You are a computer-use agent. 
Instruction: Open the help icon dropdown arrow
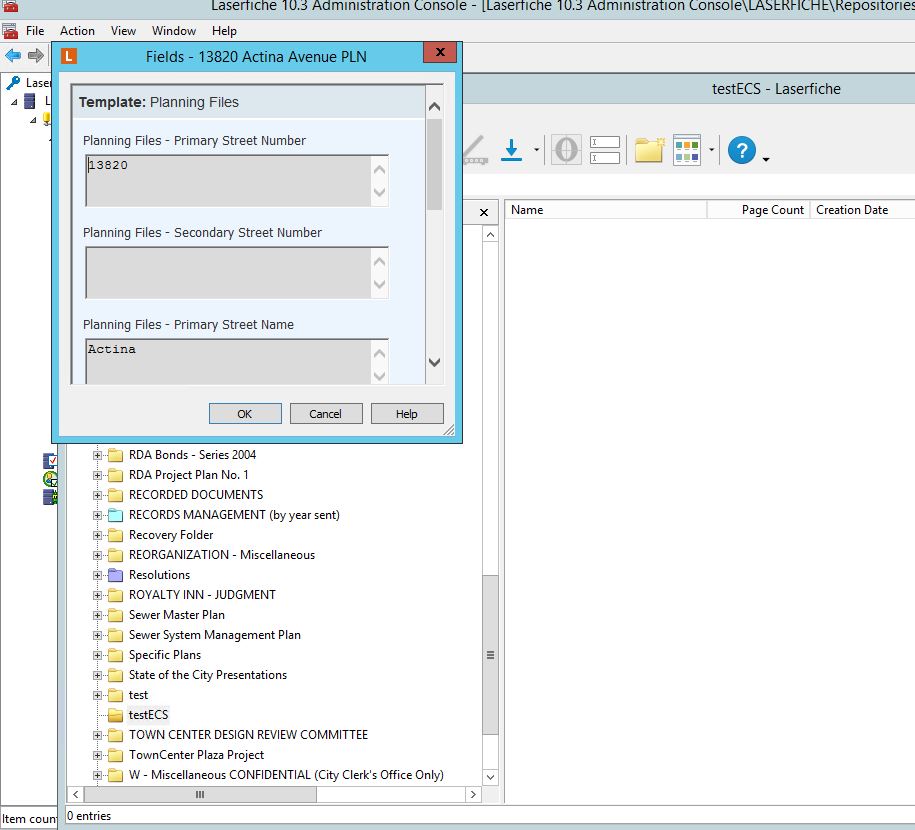pos(766,159)
